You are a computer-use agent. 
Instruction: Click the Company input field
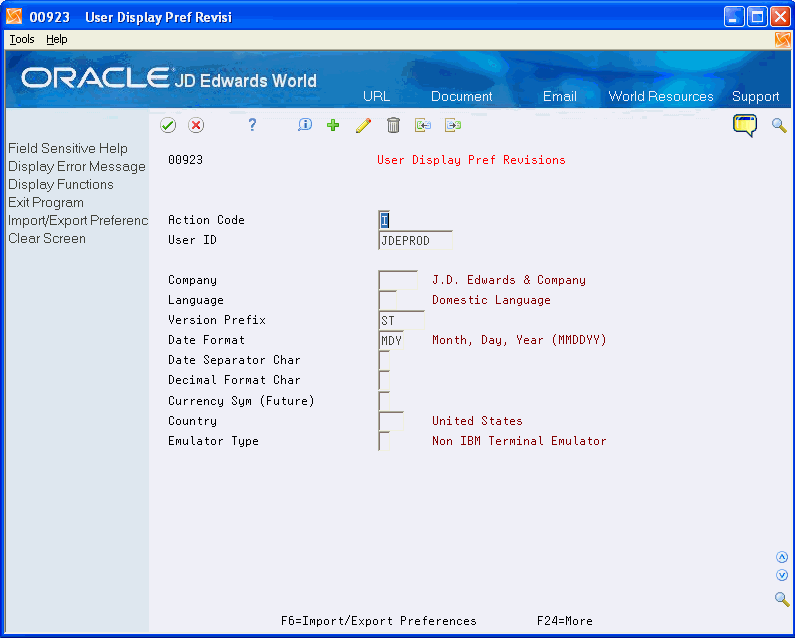(x=398, y=280)
